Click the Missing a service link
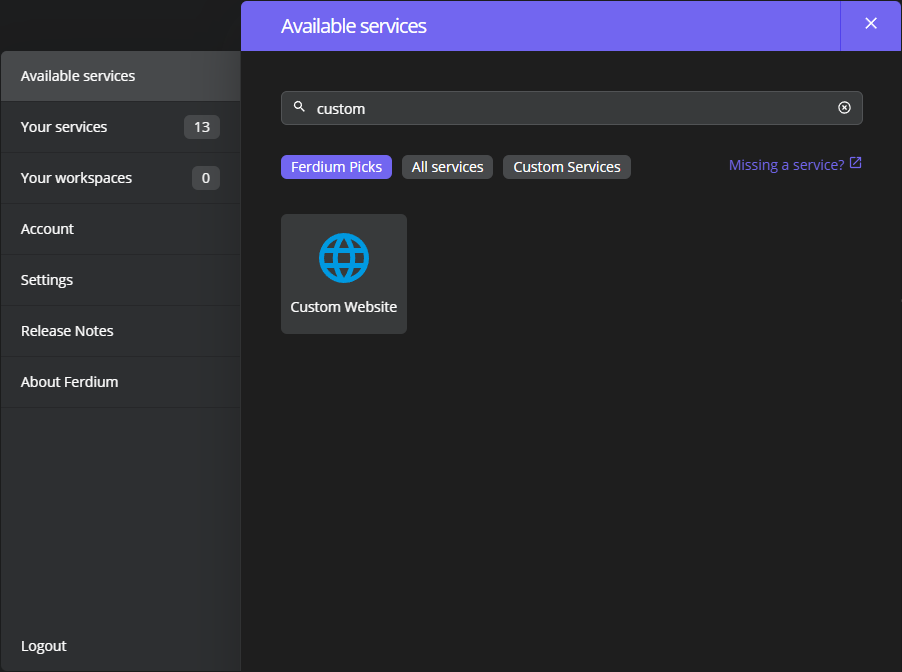The height and width of the screenshot is (672, 902). point(787,164)
